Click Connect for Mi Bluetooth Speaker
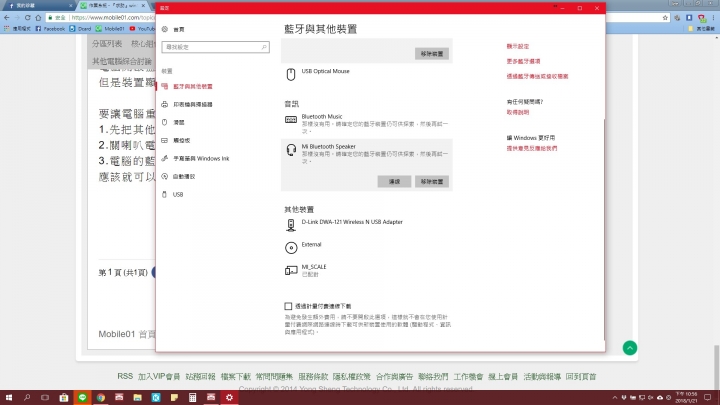720x405 pixels. pyautogui.click(x=394, y=181)
